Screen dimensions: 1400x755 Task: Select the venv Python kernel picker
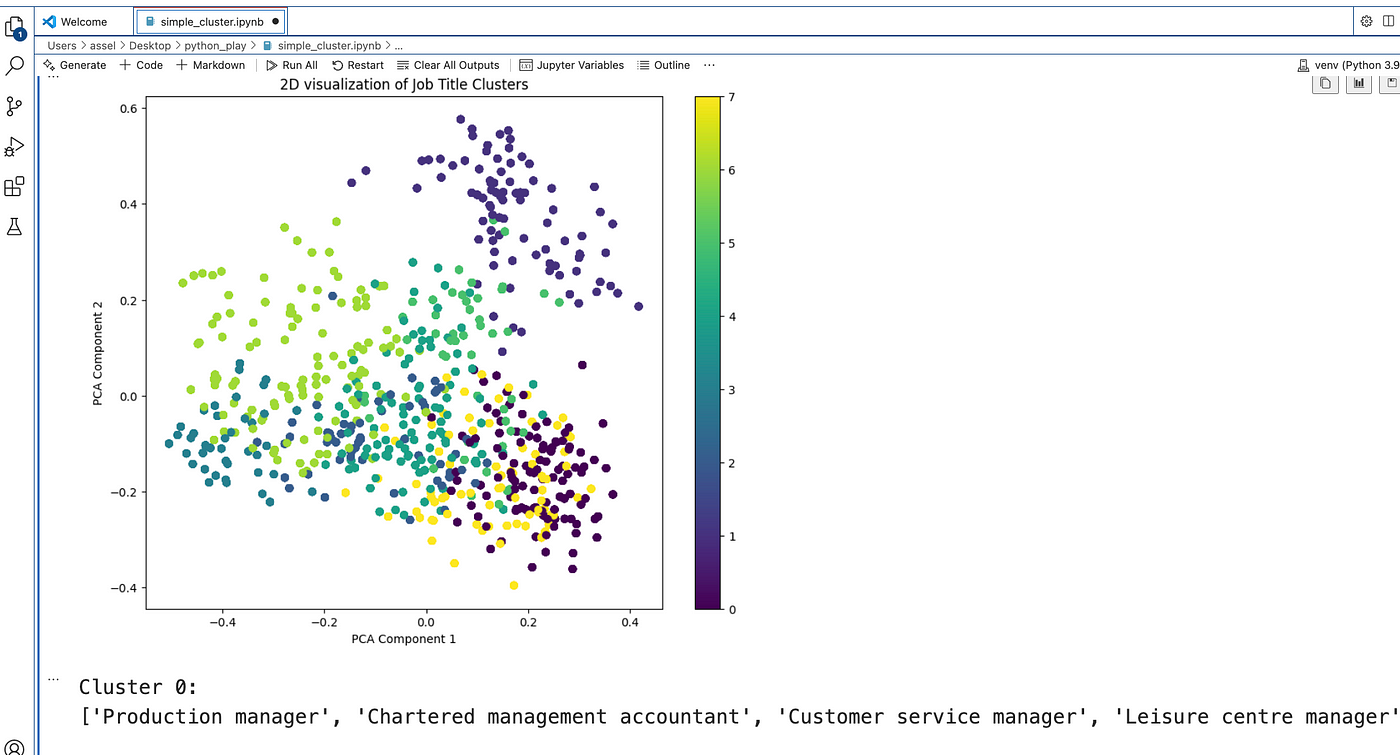tap(1348, 65)
